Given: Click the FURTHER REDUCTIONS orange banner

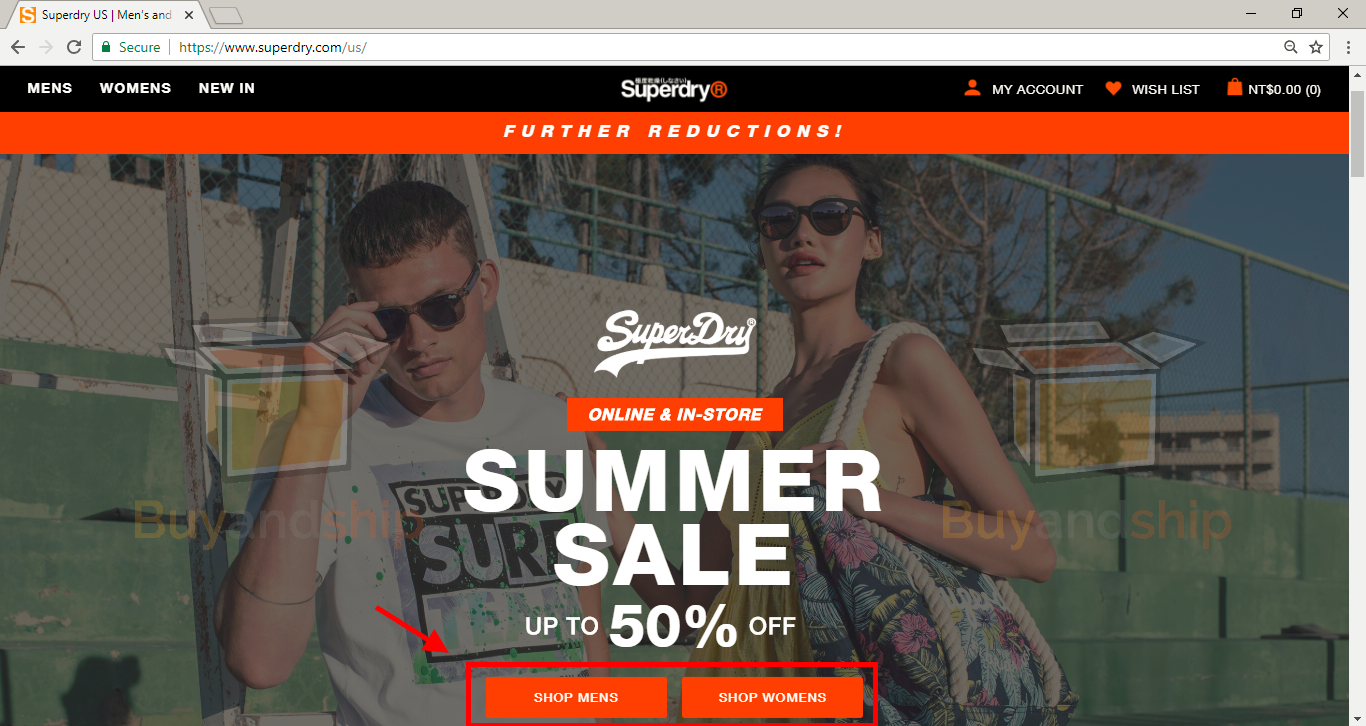Looking at the screenshot, I should point(675,132).
